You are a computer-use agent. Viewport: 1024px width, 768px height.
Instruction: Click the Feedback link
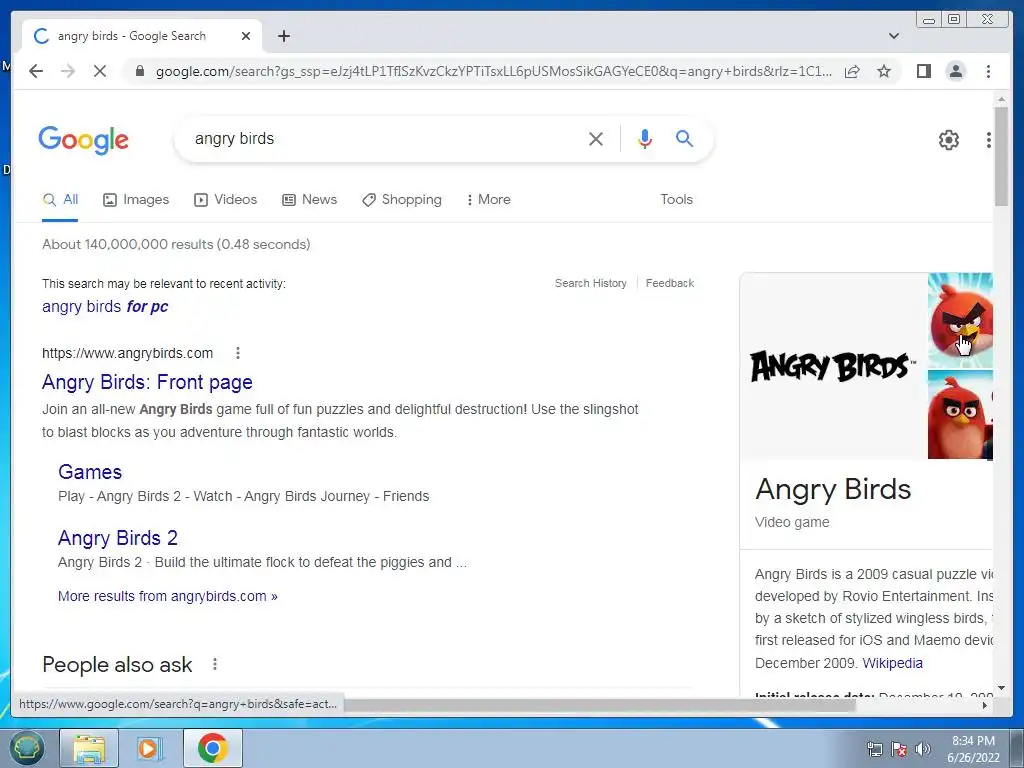point(670,283)
